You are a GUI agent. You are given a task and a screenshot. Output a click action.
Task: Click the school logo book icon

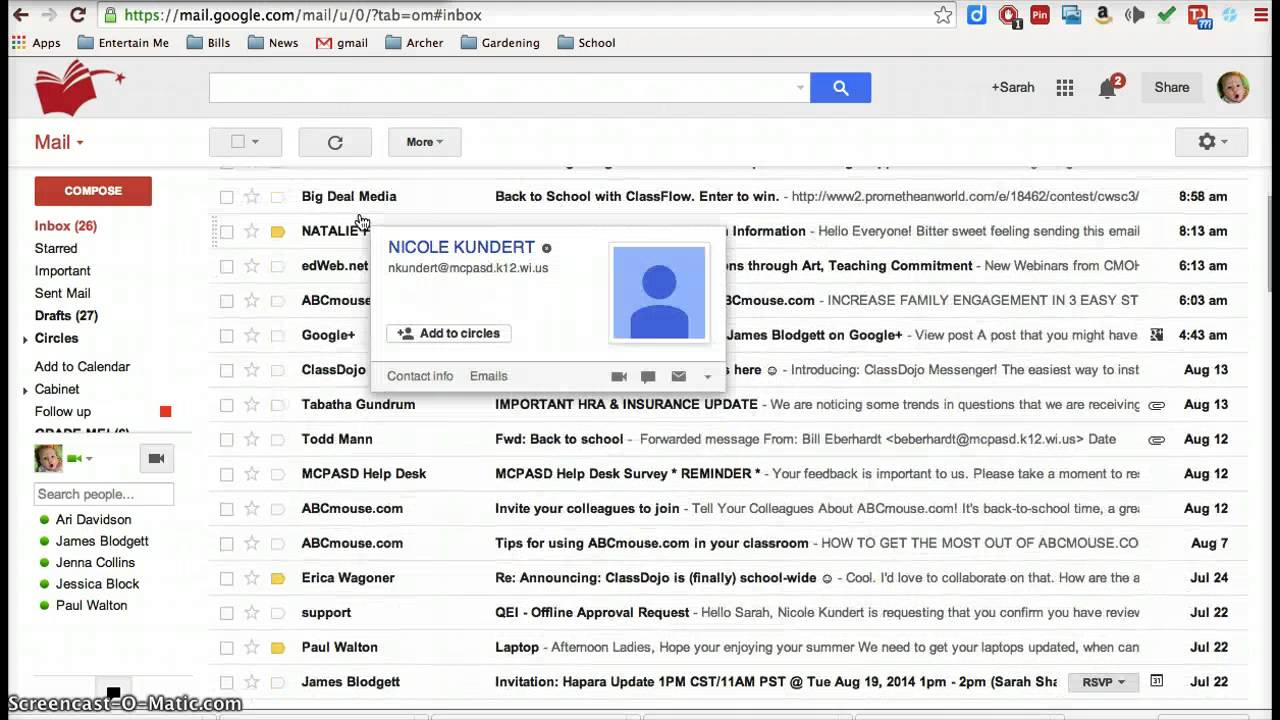coord(78,88)
